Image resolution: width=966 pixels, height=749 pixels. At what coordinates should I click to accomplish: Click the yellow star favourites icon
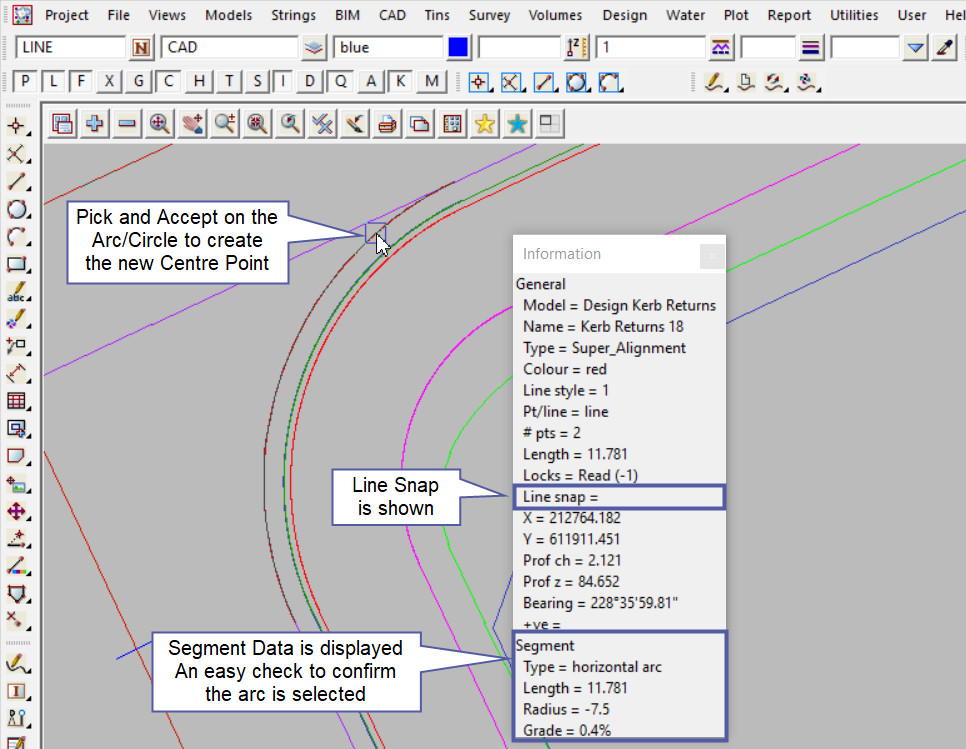pyautogui.click(x=485, y=123)
